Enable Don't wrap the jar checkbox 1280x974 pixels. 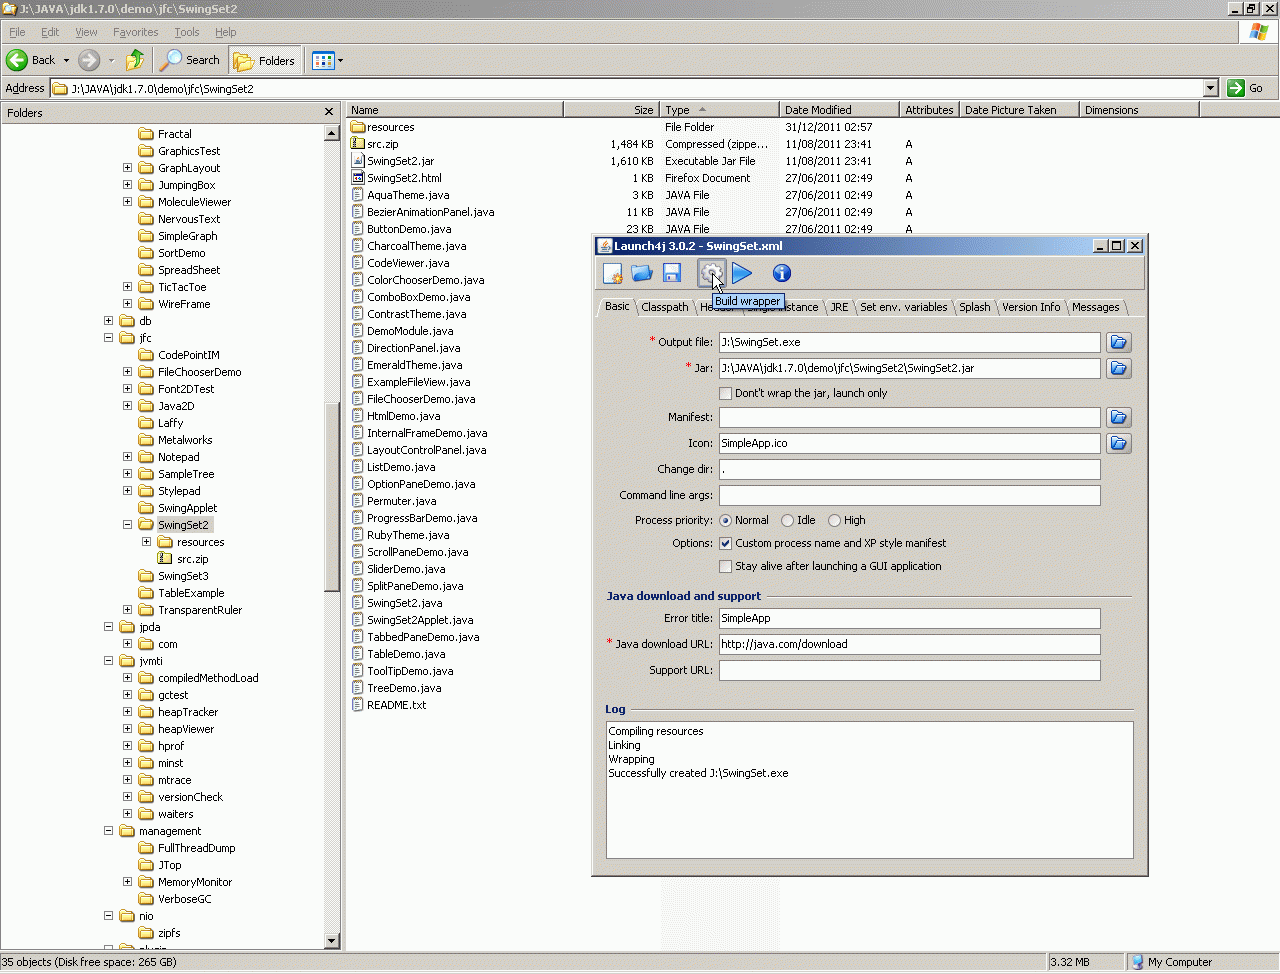(x=726, y=393)
